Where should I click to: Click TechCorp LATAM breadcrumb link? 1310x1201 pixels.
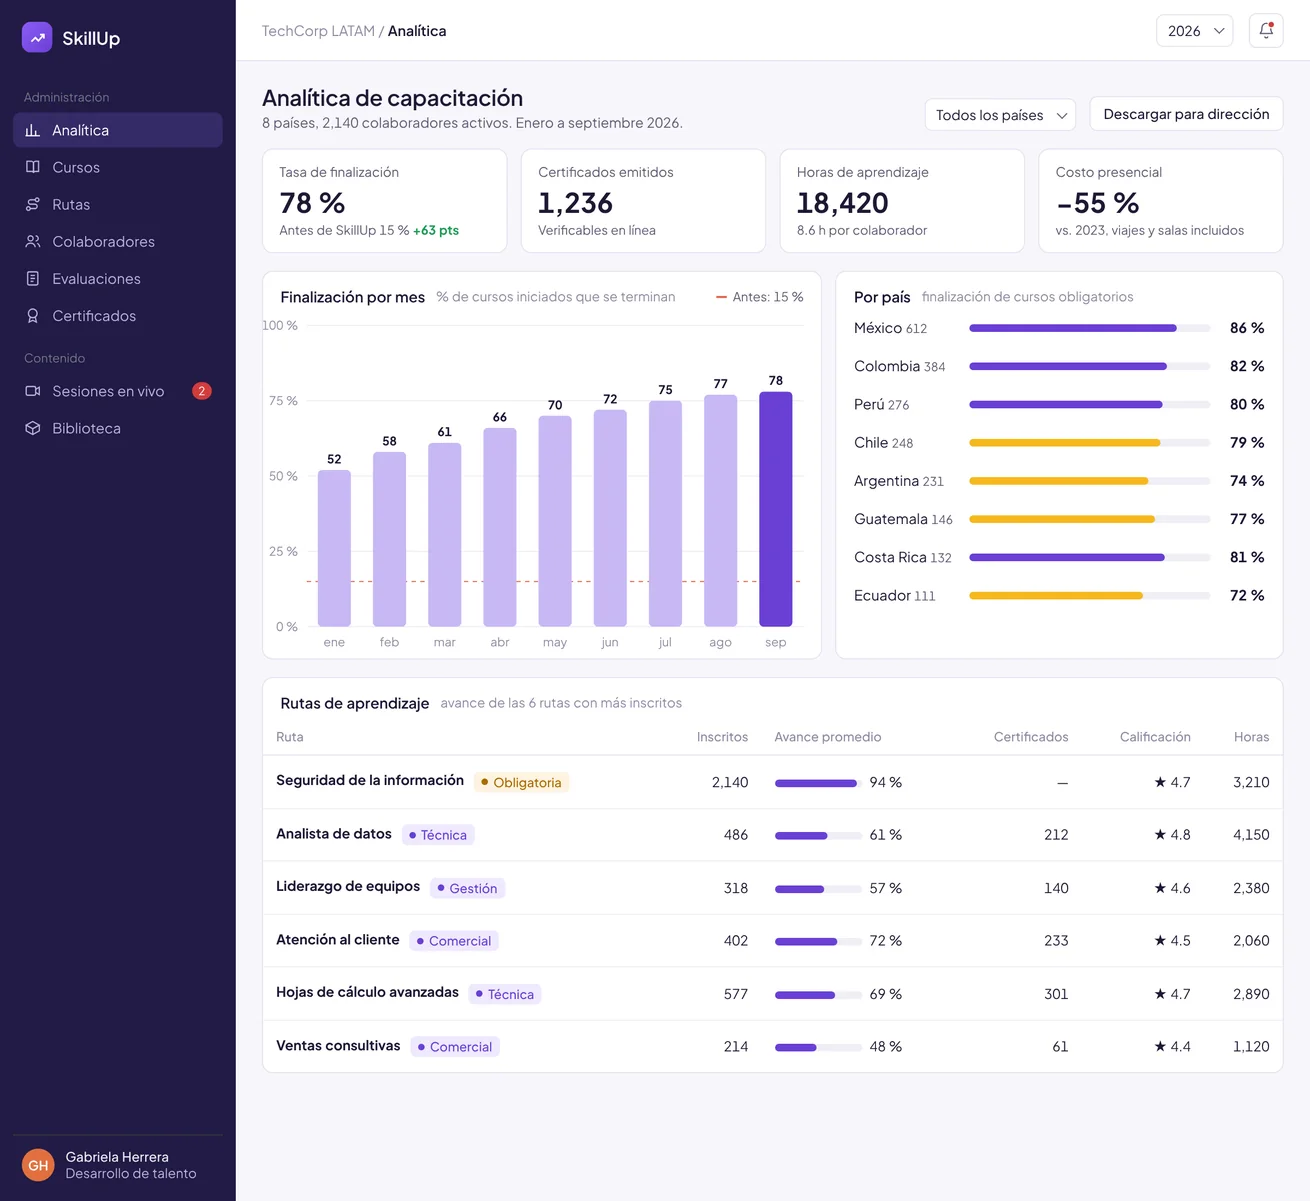(318, 31)
